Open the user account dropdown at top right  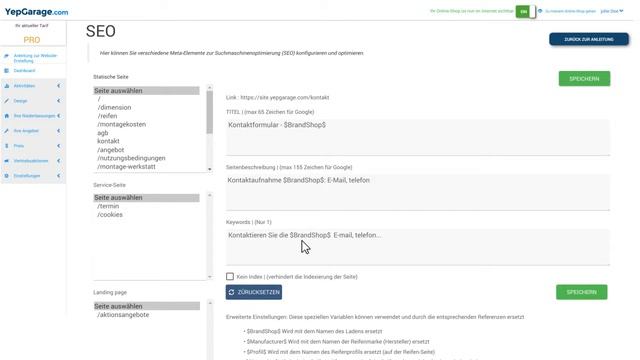click(x=612, y=11)
